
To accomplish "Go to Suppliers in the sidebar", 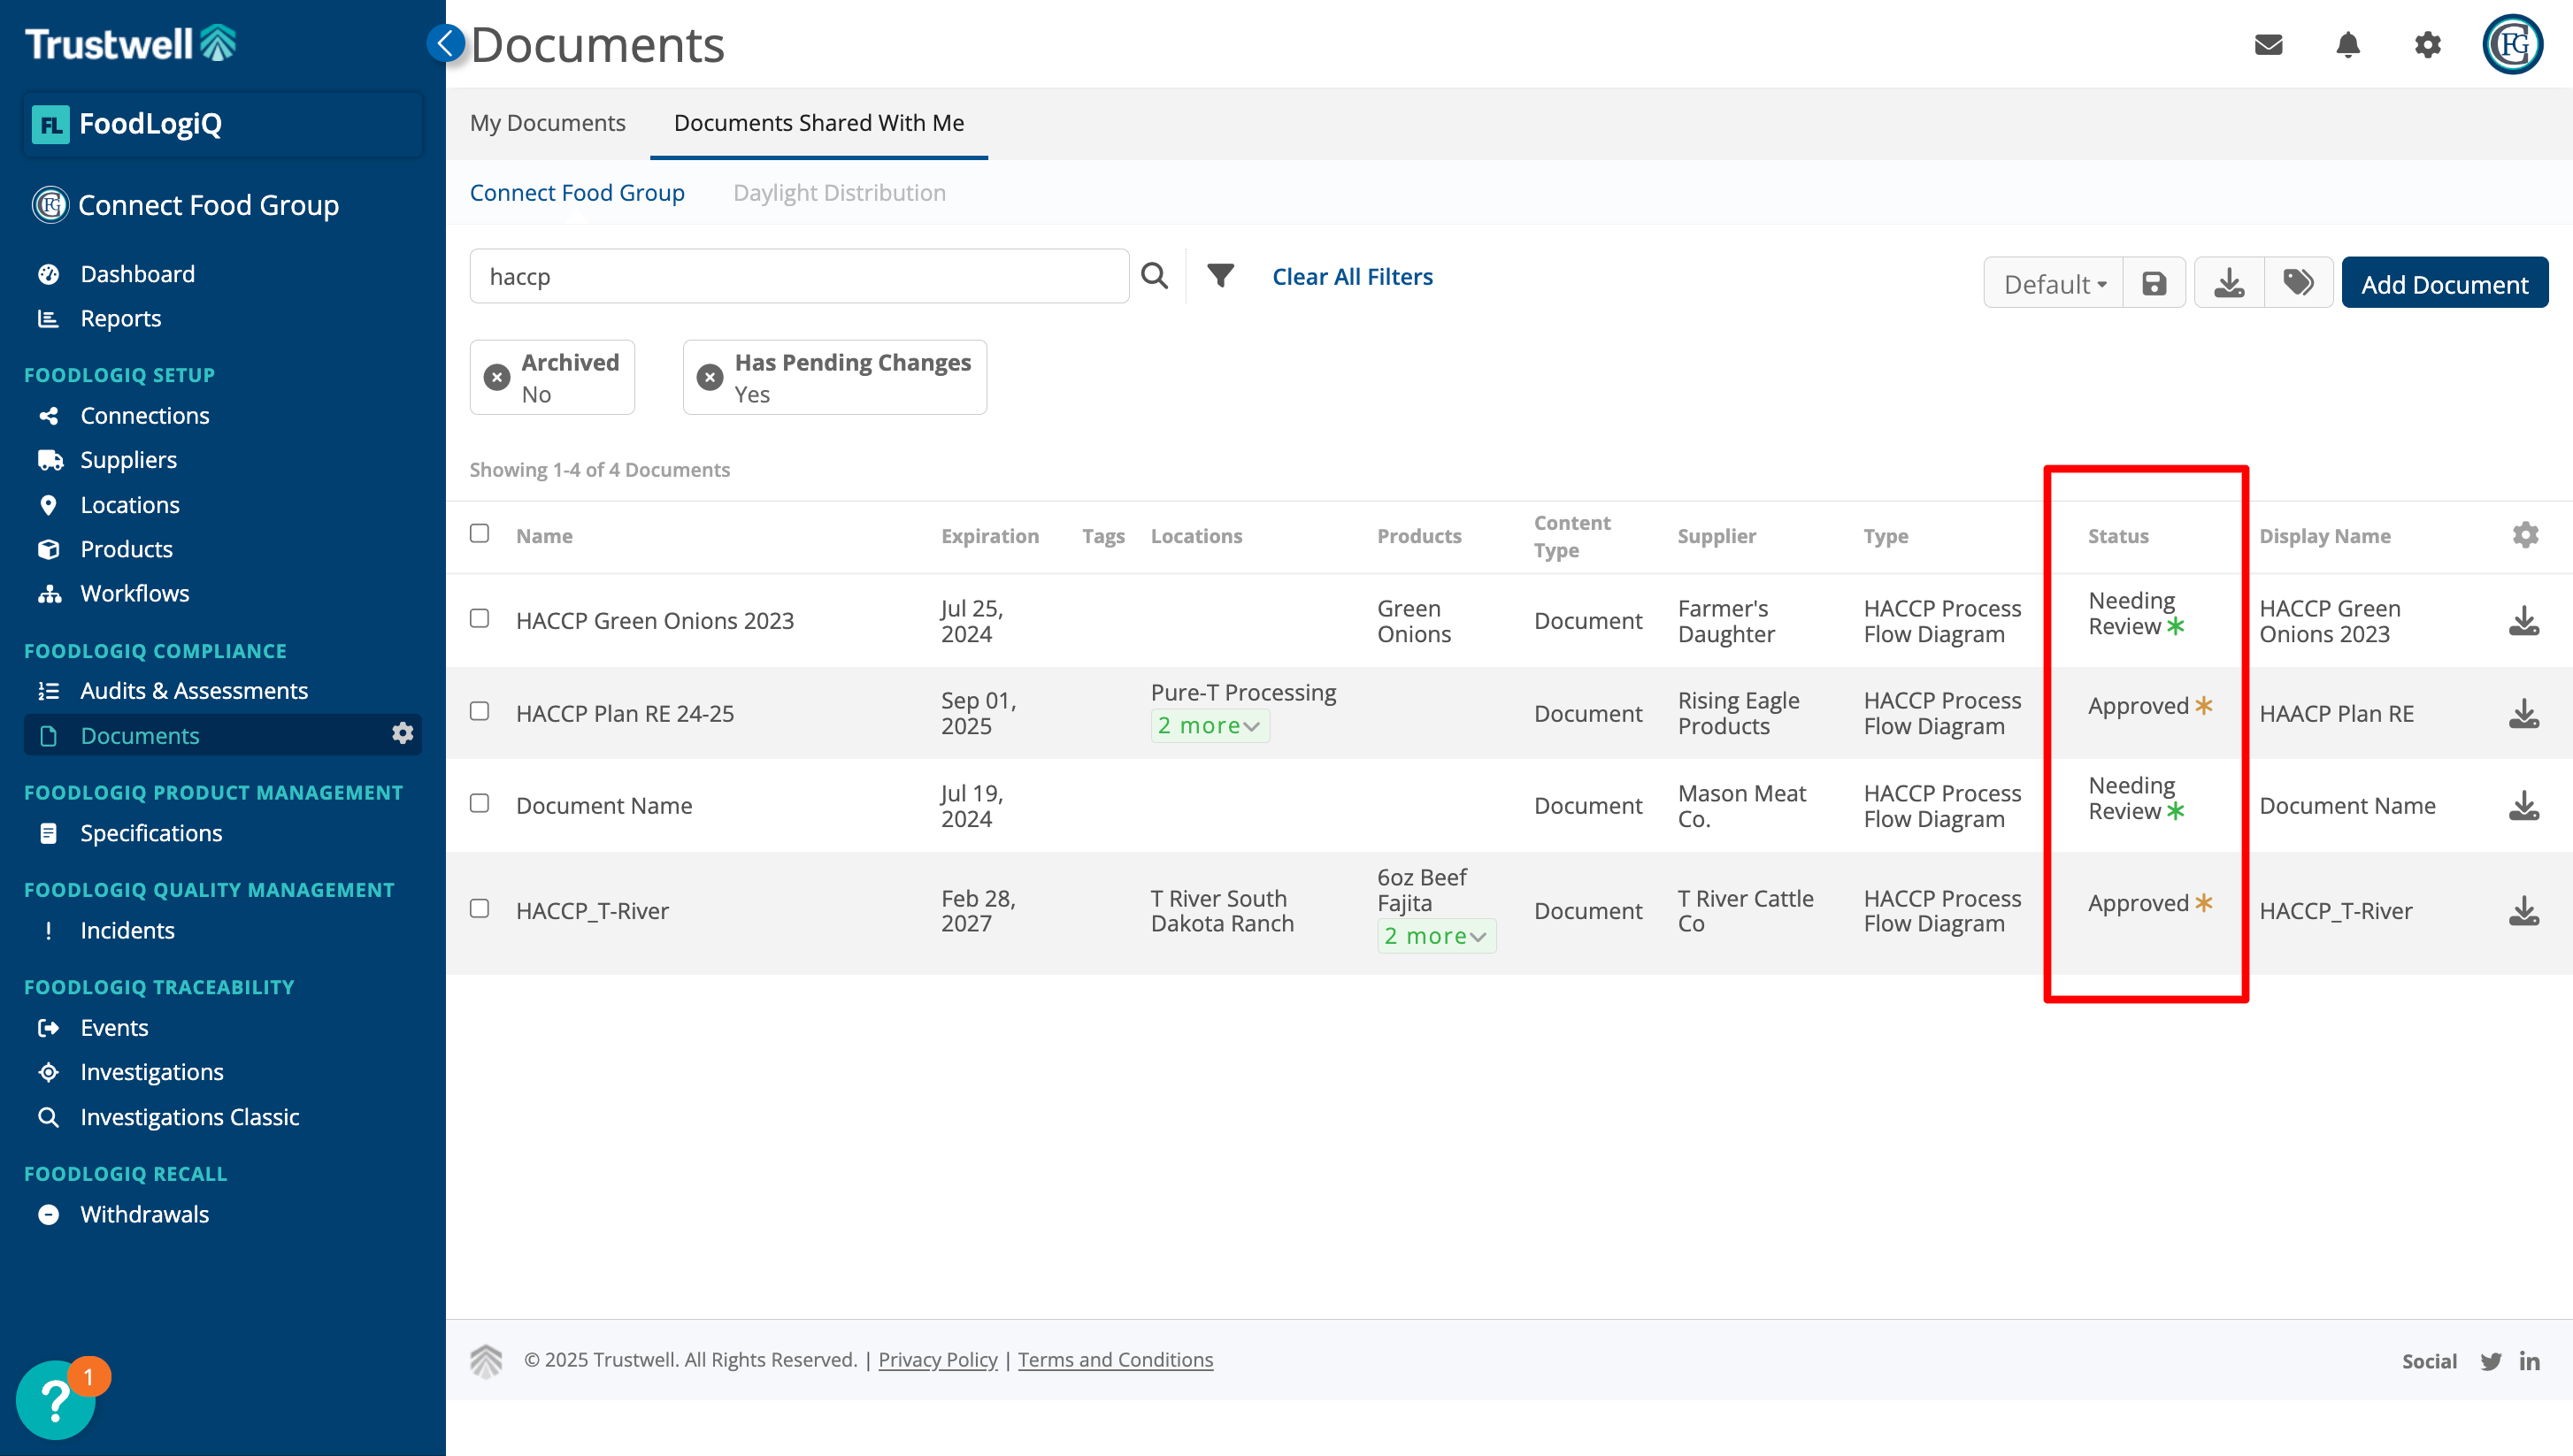I will [128, 460].
